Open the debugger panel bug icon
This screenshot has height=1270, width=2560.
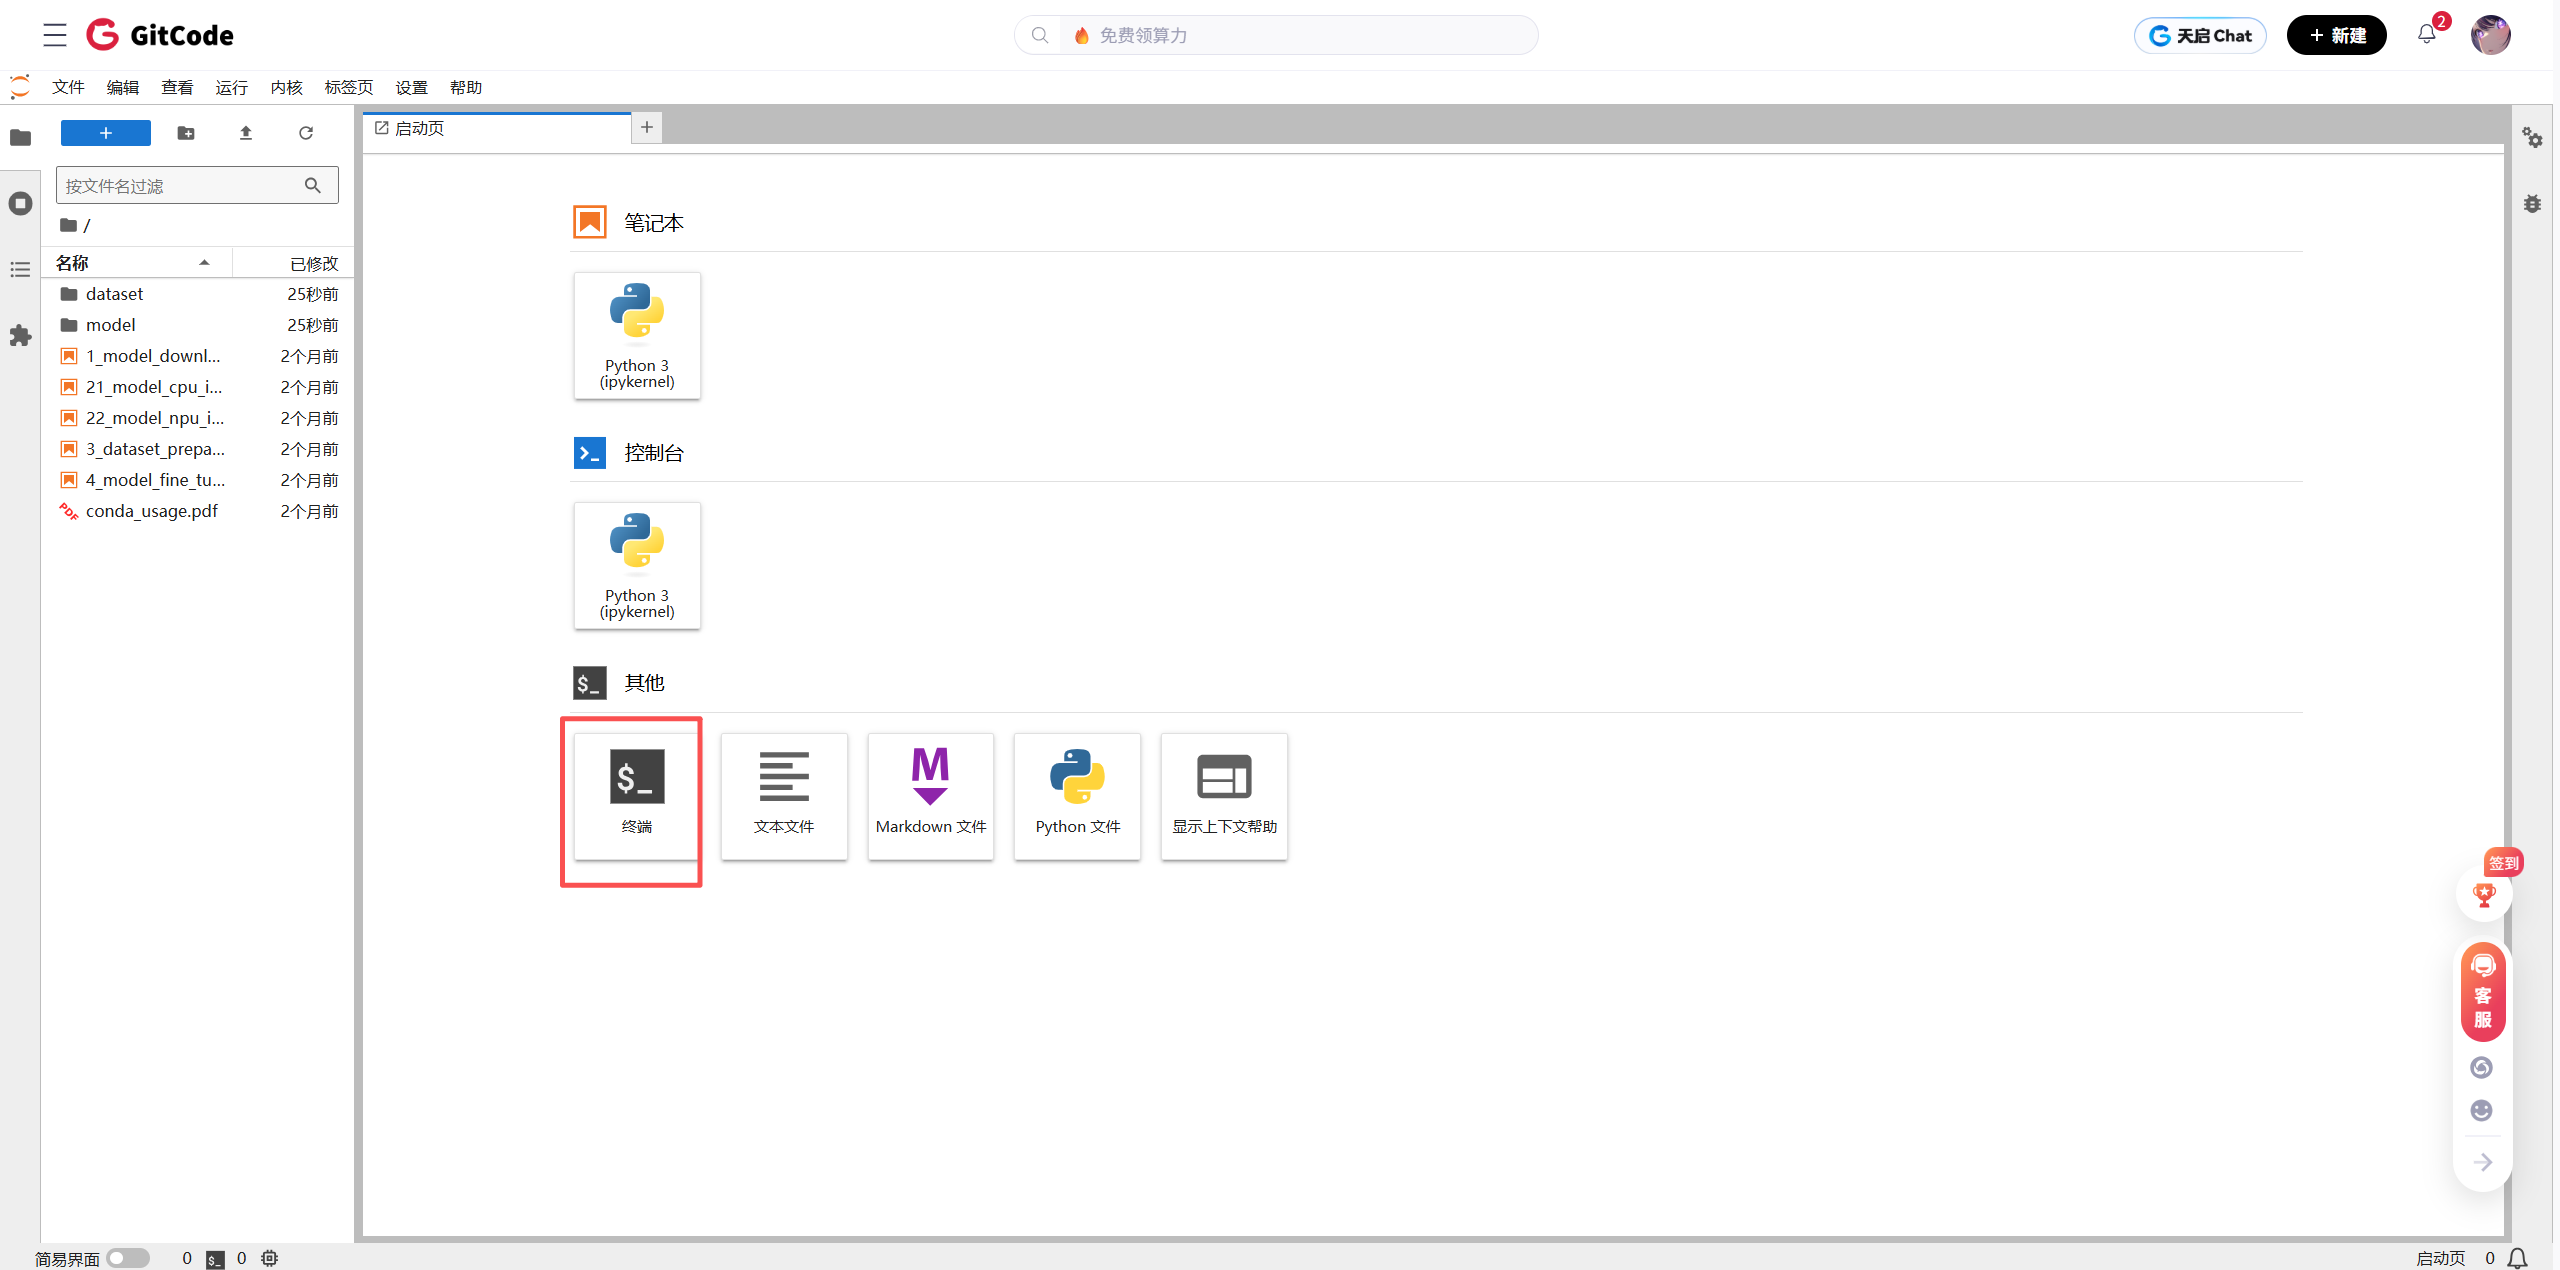pyautogui.click(x=2532, y=204)
